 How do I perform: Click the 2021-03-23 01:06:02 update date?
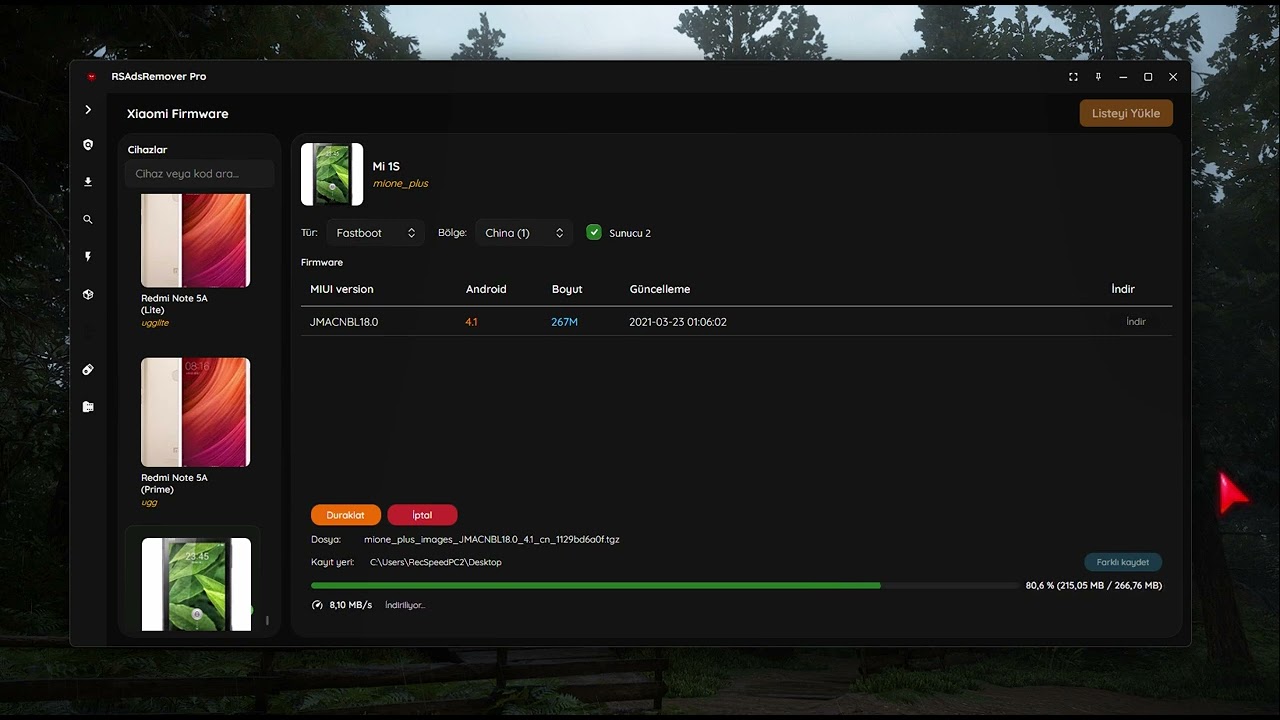coord(678,322)
